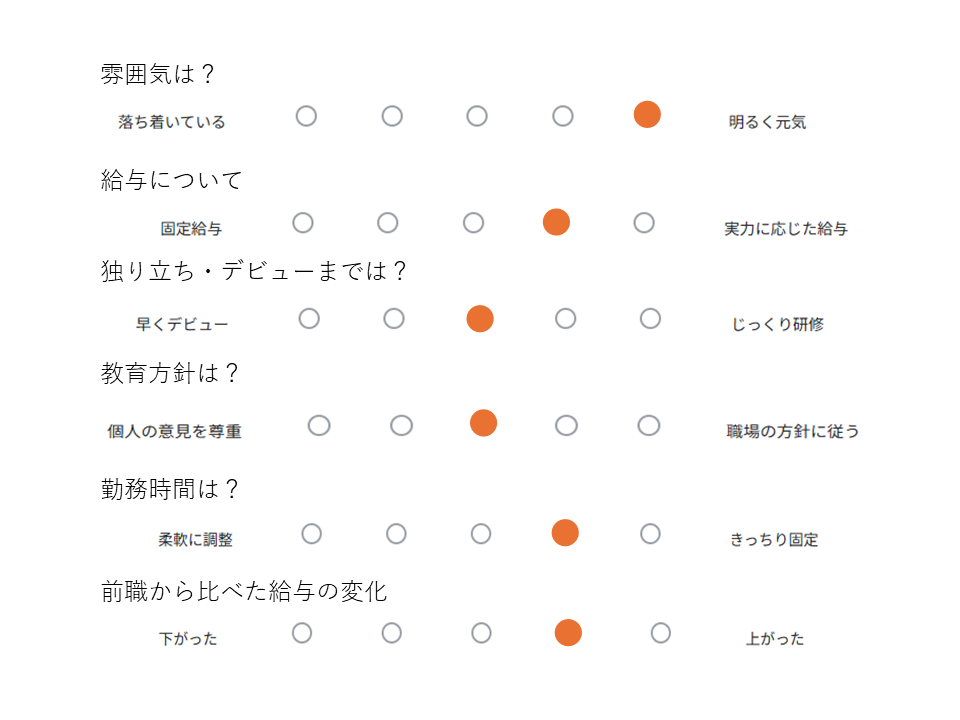The height and width of the screenshot is (720, 960).
Task: Select the filled orange 明るく元気 atmosphere radio
Action: point(647,114)
